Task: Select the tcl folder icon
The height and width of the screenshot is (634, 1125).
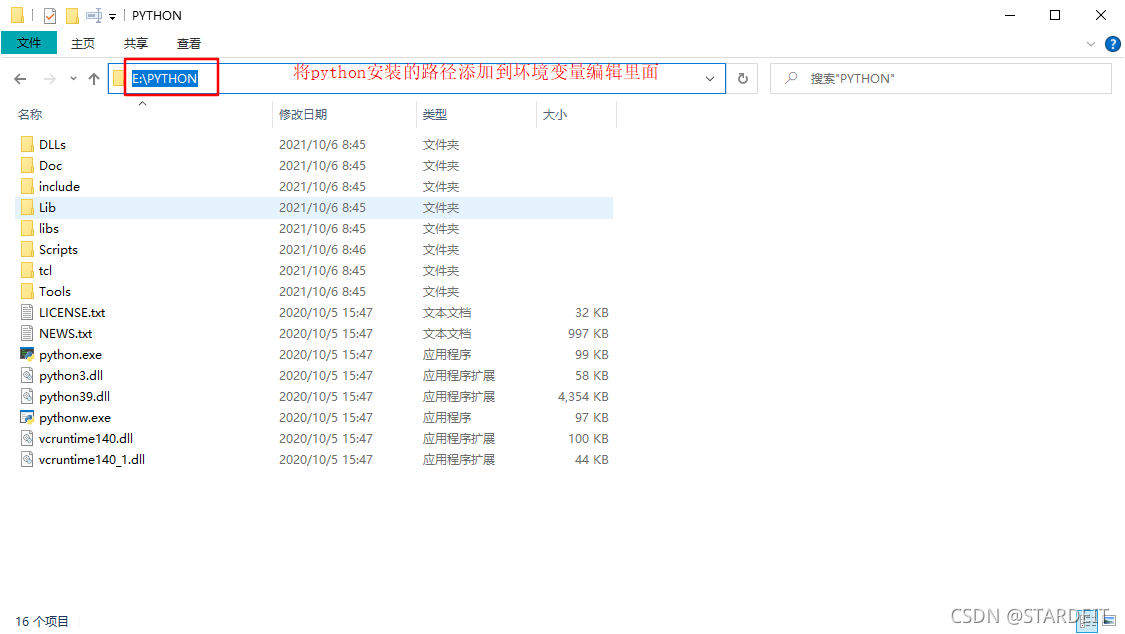Action: coord(27,270)
